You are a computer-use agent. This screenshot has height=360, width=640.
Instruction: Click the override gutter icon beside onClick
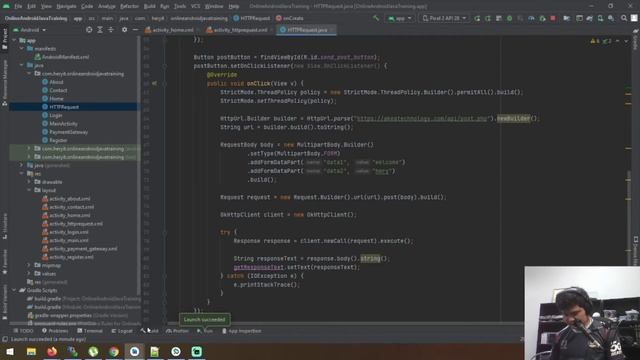click(x=154, y=83)
